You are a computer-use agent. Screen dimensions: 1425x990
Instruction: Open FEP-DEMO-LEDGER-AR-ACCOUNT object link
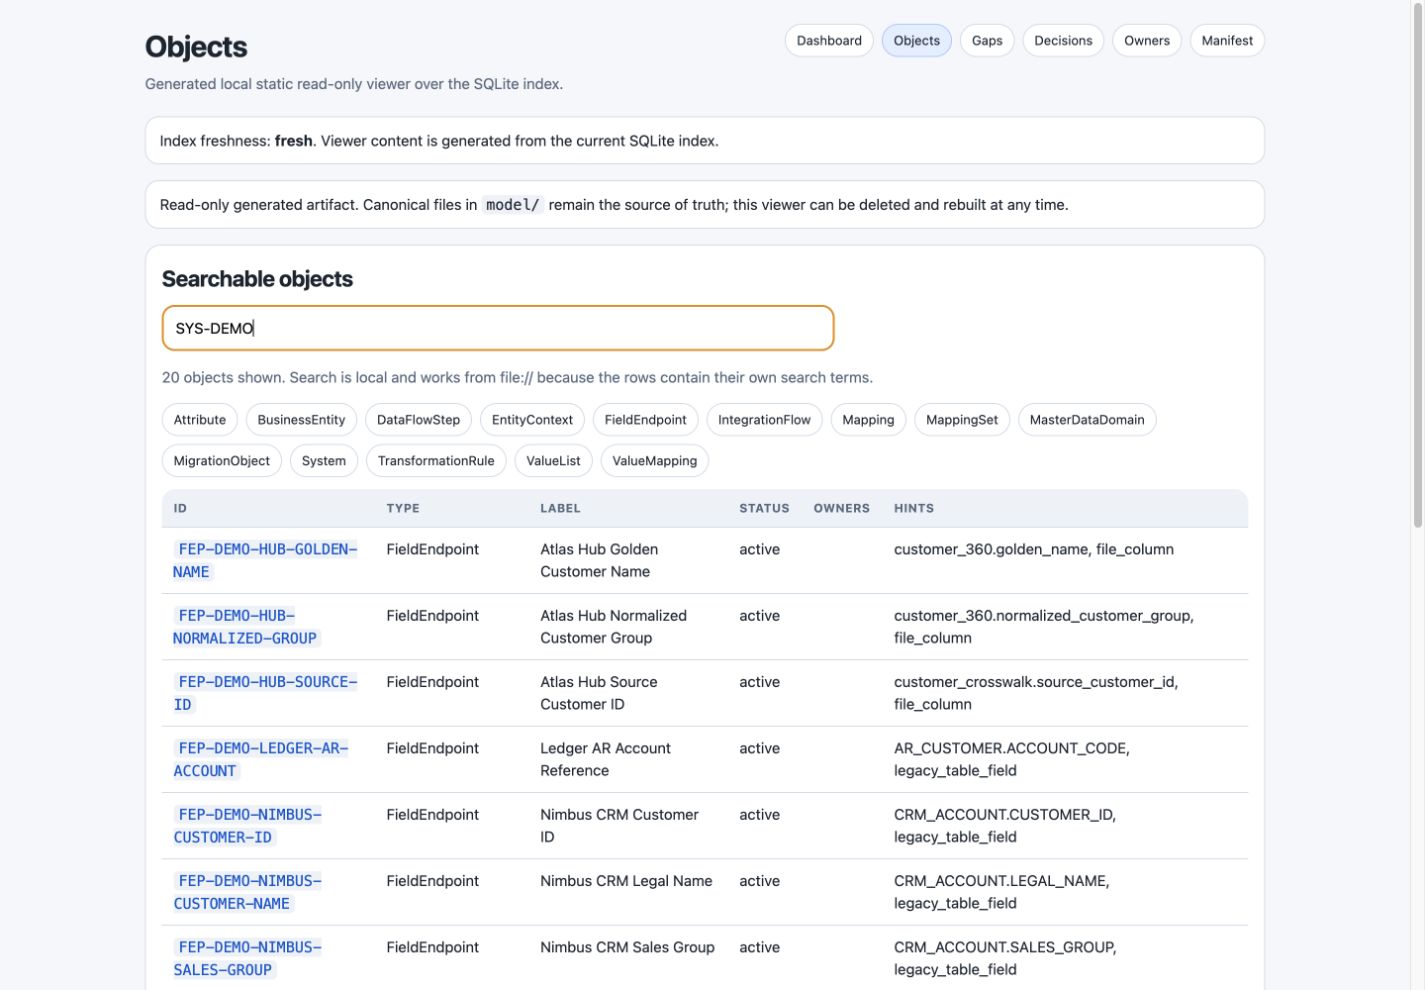[x=261, y=759]
